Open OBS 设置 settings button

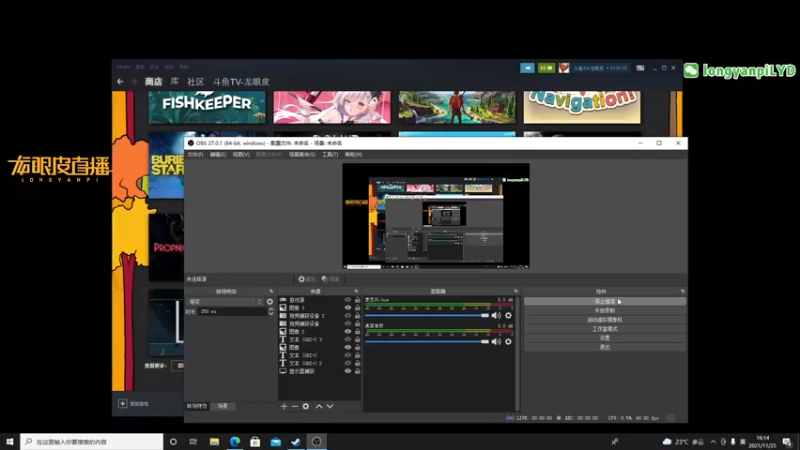605,338
